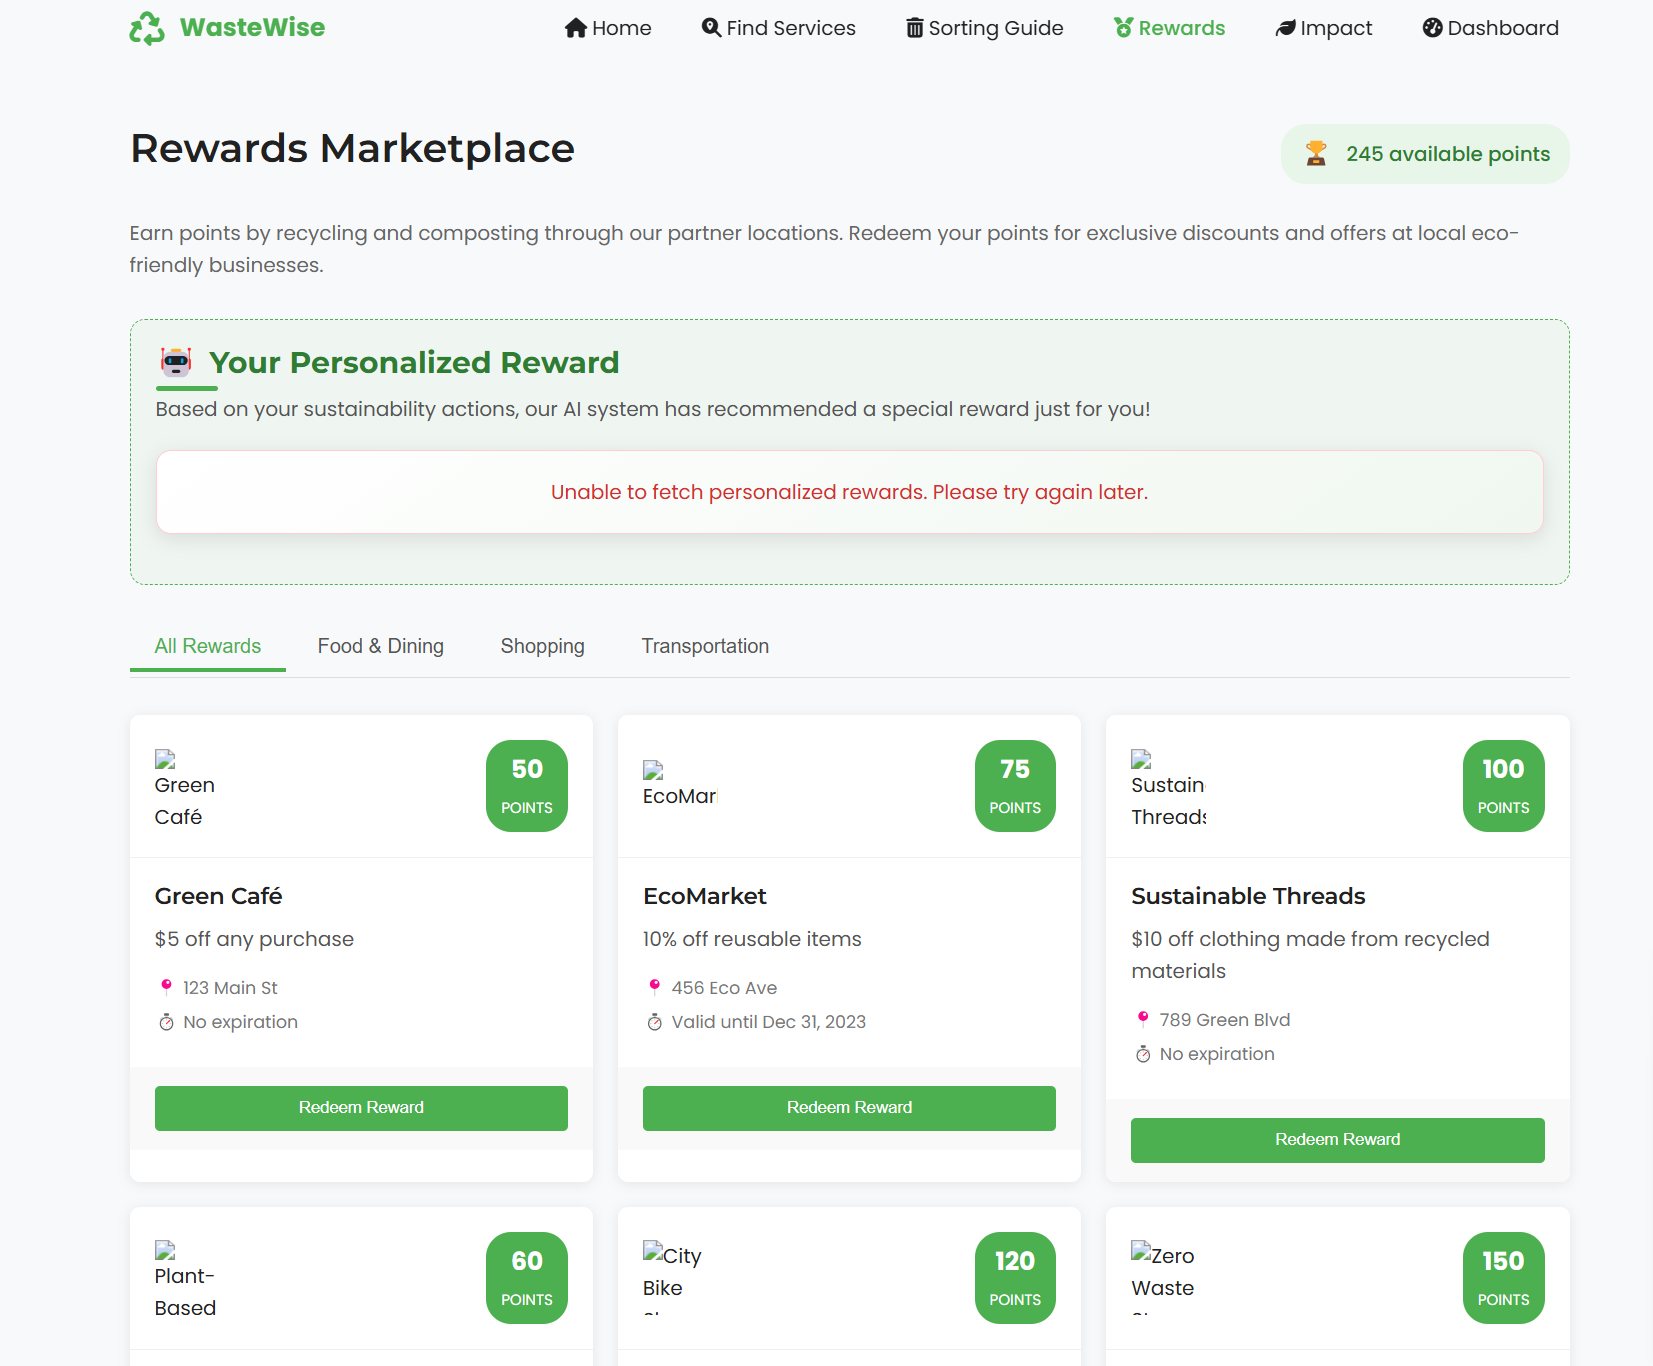The image size is (1653, 1366).
Task: Click the robot icon by Personalized Reward
Action: 176,362
